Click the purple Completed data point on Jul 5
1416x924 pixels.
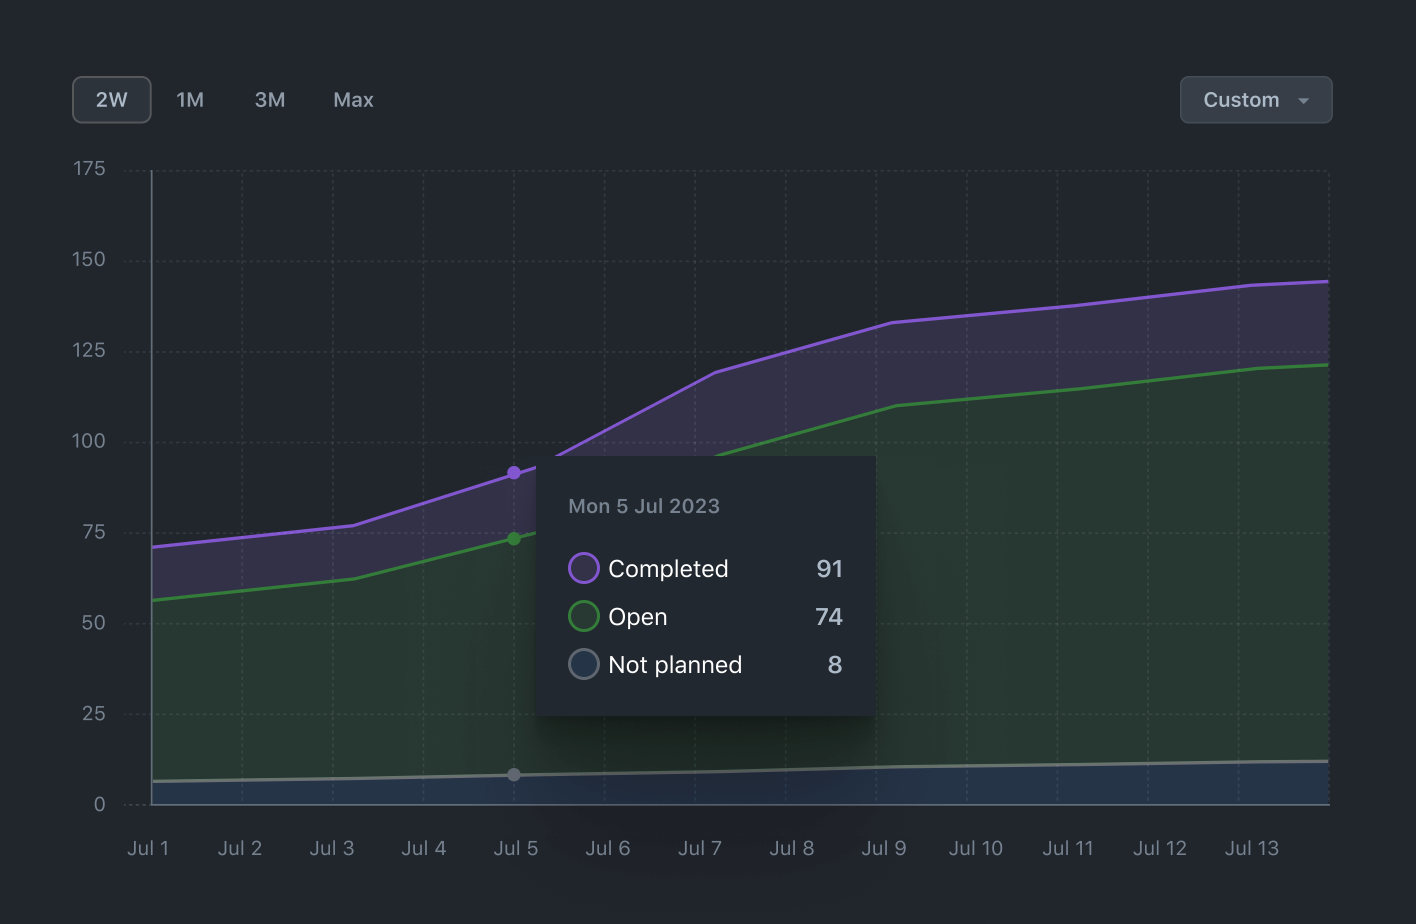click(514, 473)
